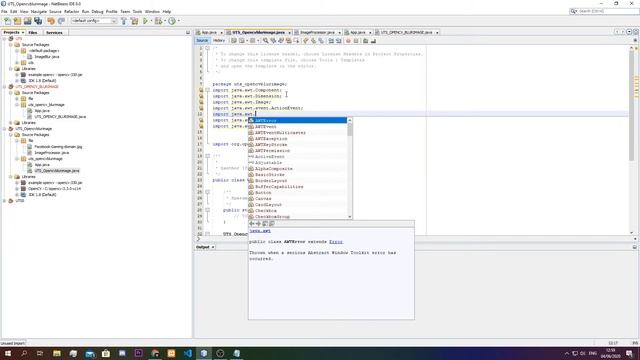Minimize the Projects window group
Screen dimensions: 640x360
coord(188,32)
